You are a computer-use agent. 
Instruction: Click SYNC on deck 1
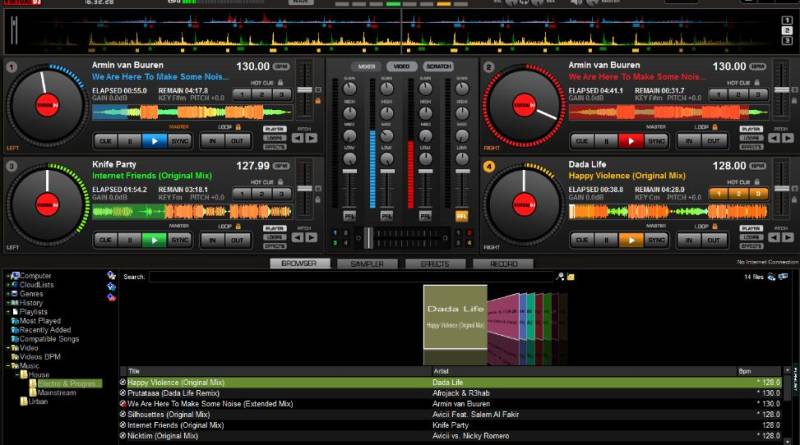pyautogui.click(x=180, y=141)
